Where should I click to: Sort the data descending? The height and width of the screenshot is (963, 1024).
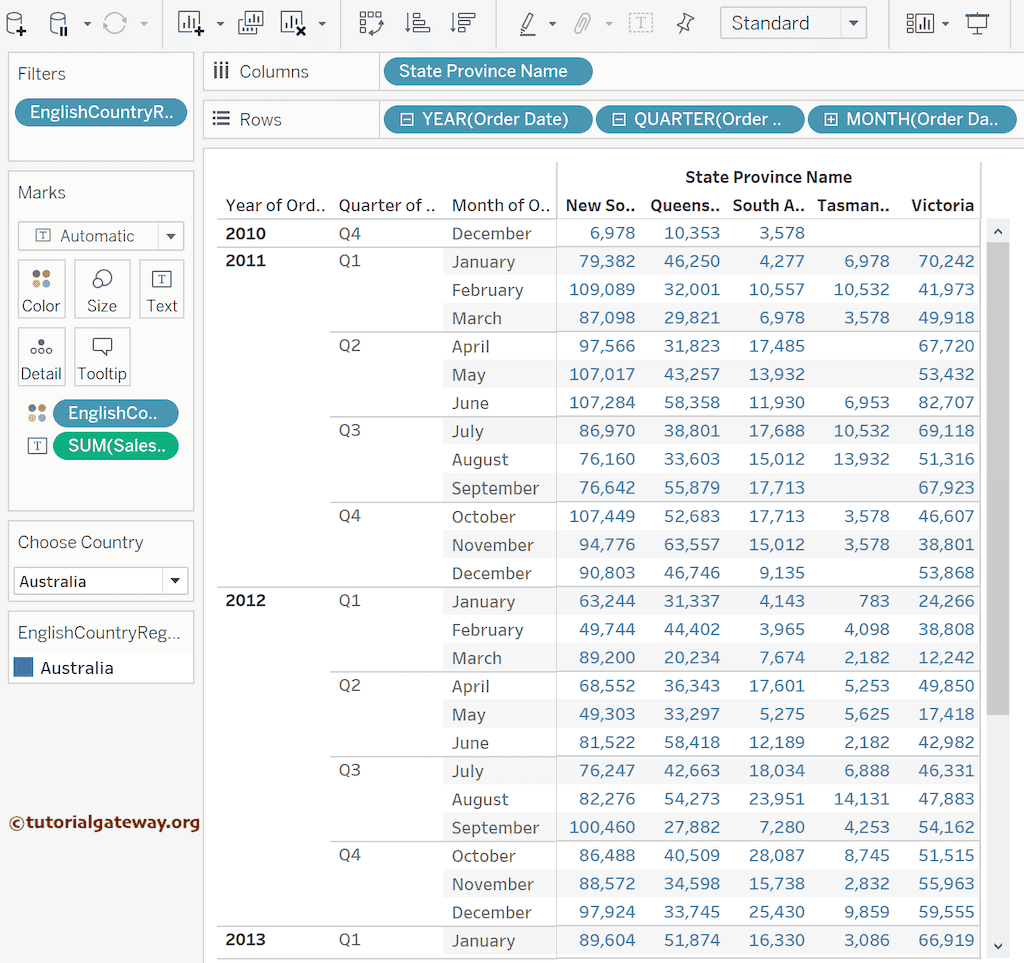[461, 22]
